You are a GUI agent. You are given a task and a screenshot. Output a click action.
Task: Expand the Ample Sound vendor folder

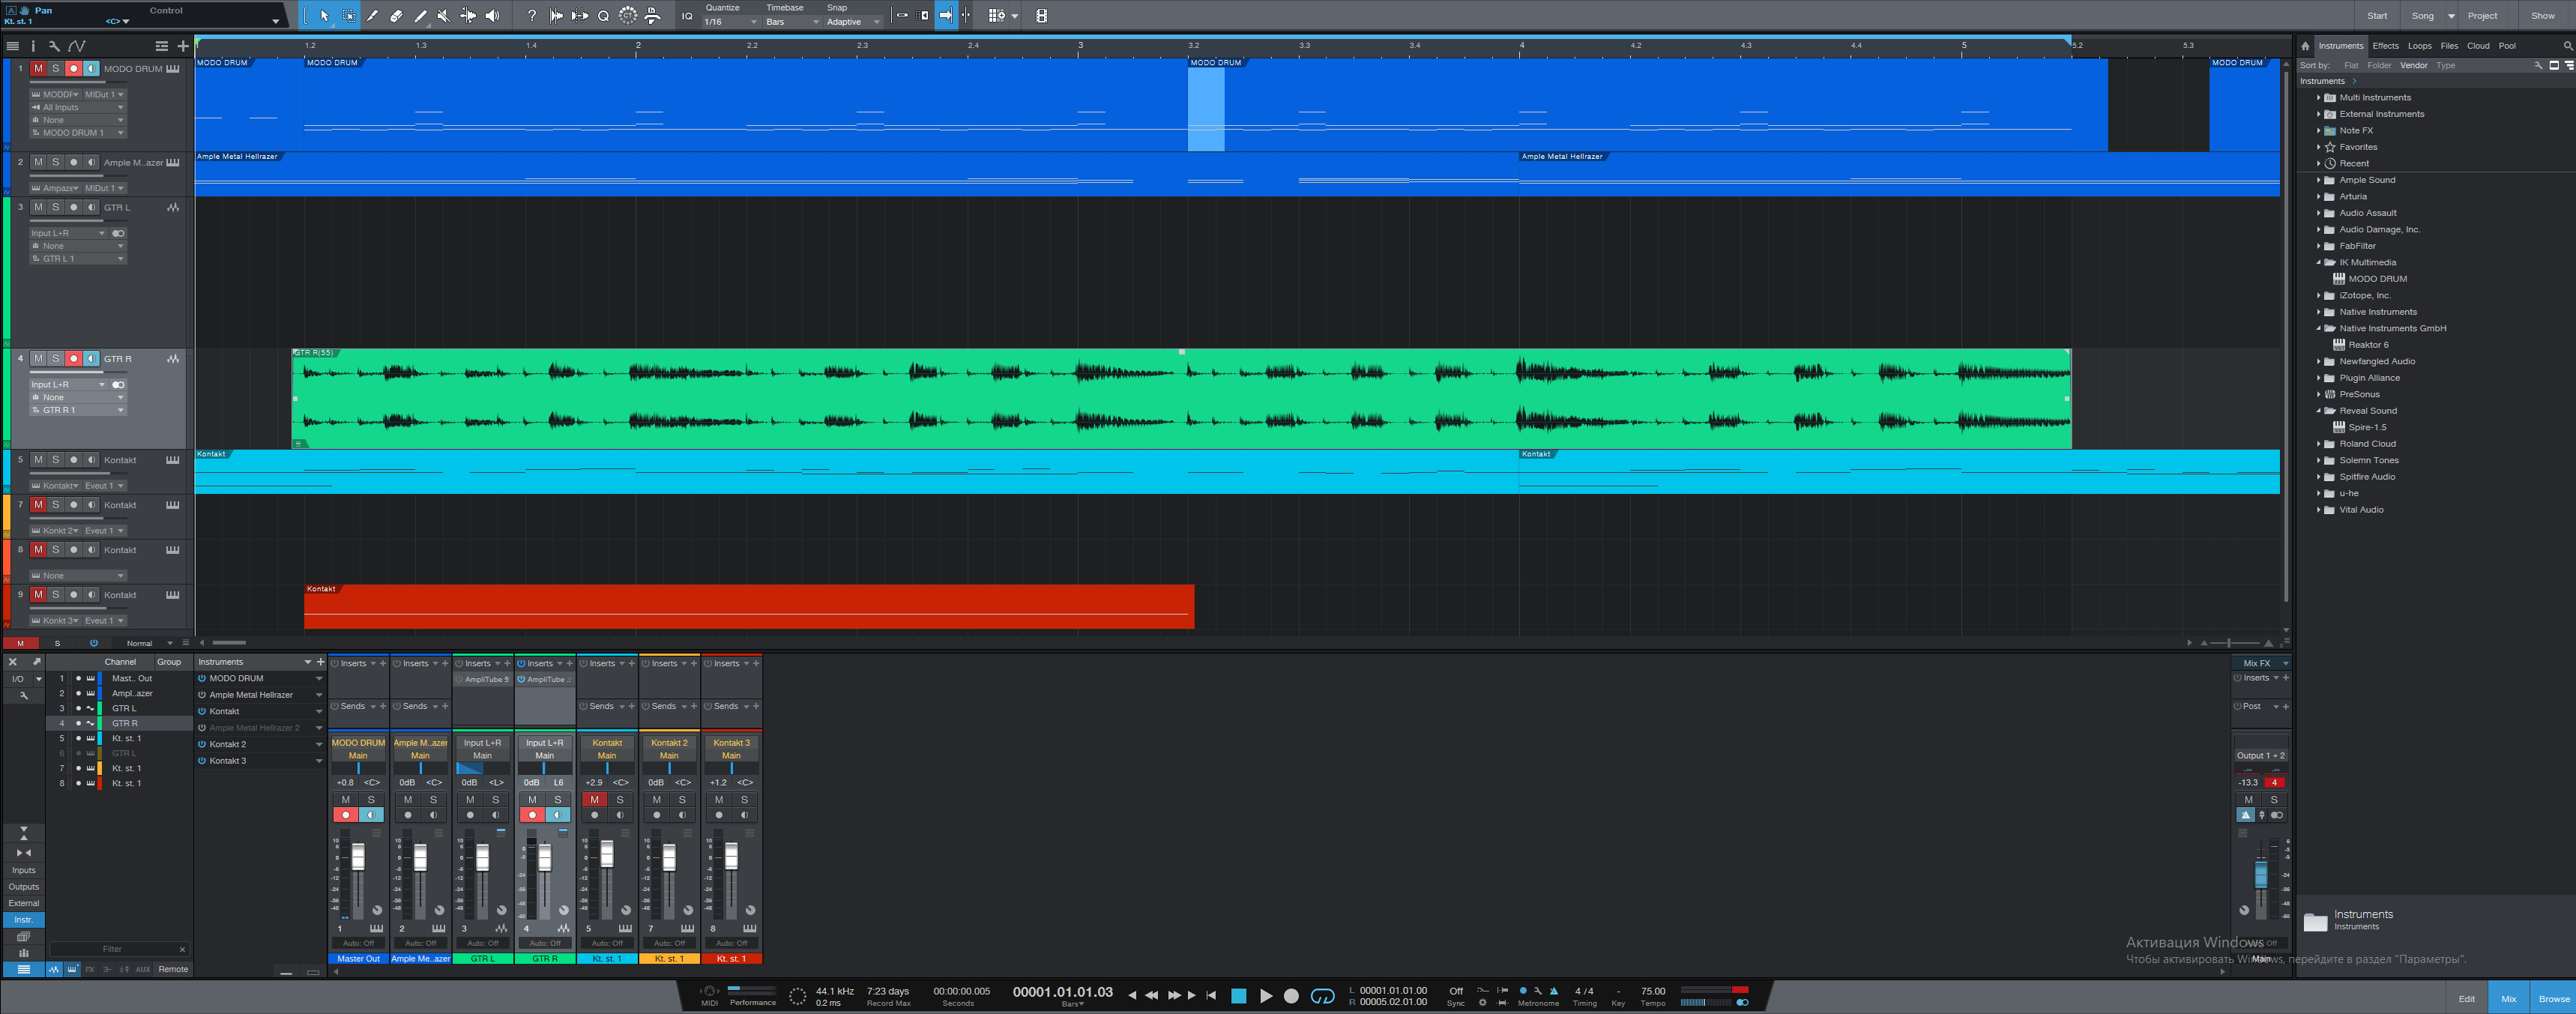2318,180
